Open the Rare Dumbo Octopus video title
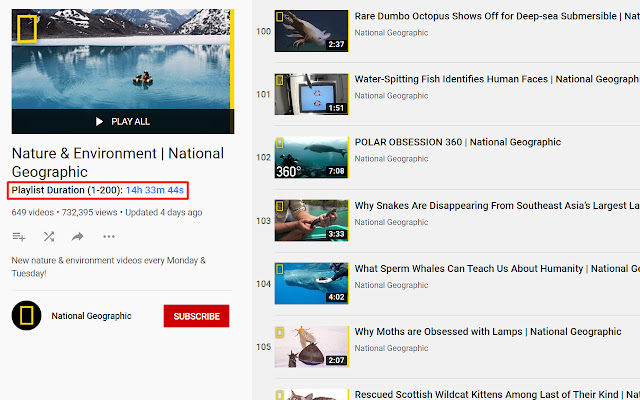This screenshot has width=640, height=400. pyautogui.click(x=497, y=16)
